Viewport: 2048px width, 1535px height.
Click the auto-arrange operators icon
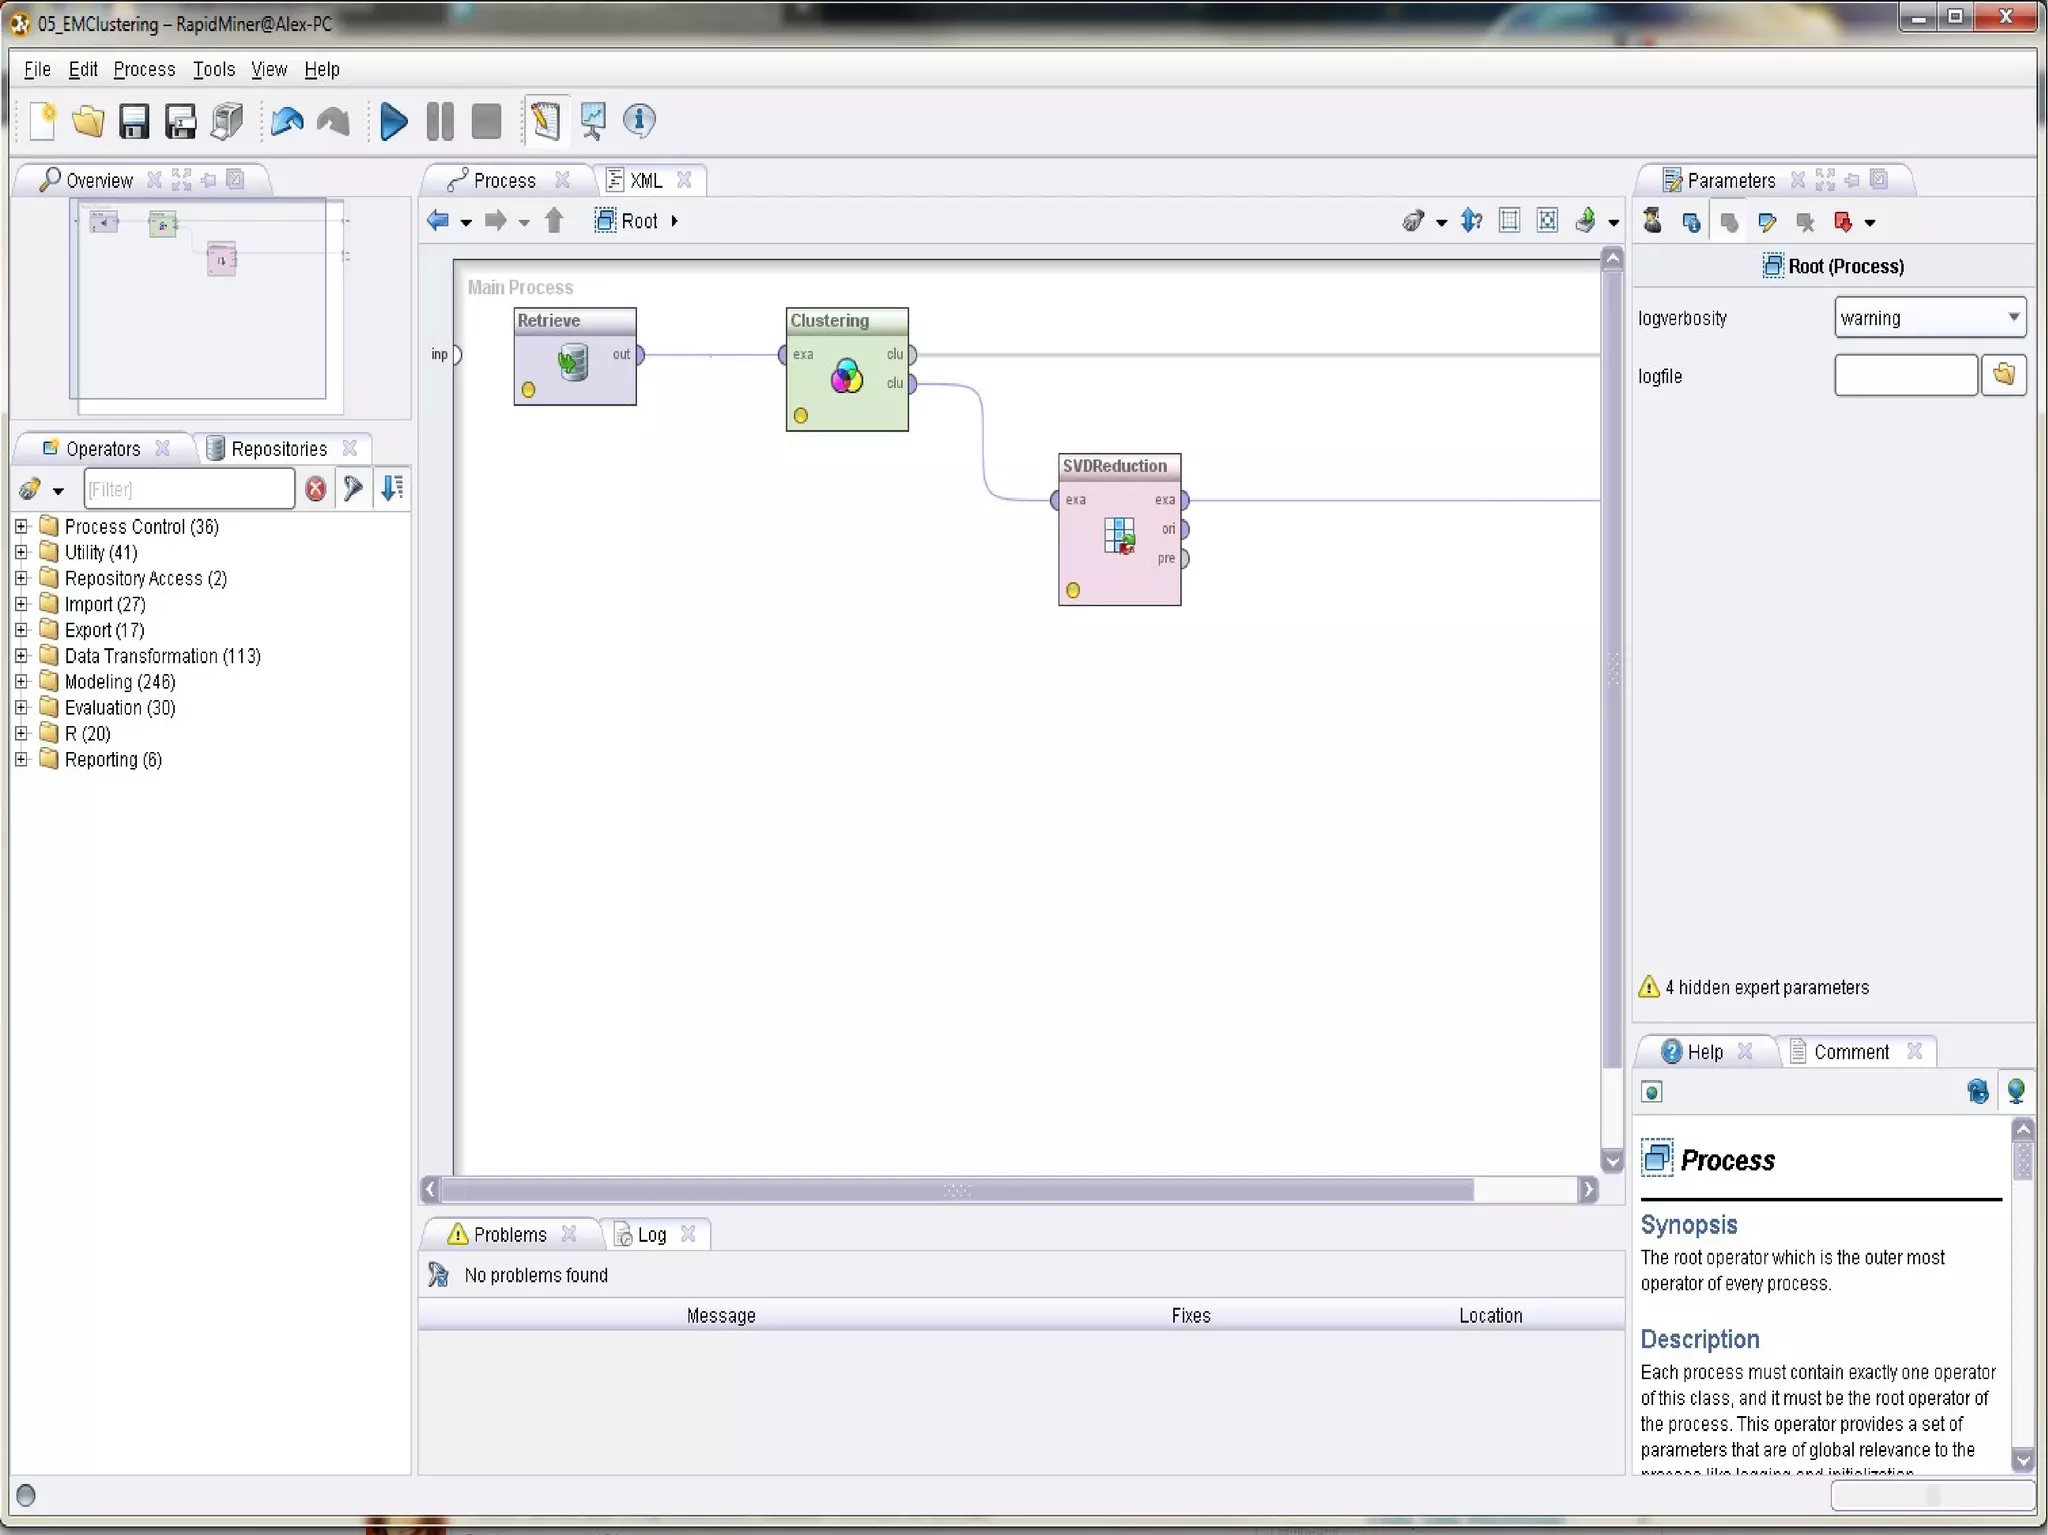[x=1471, y=221]
